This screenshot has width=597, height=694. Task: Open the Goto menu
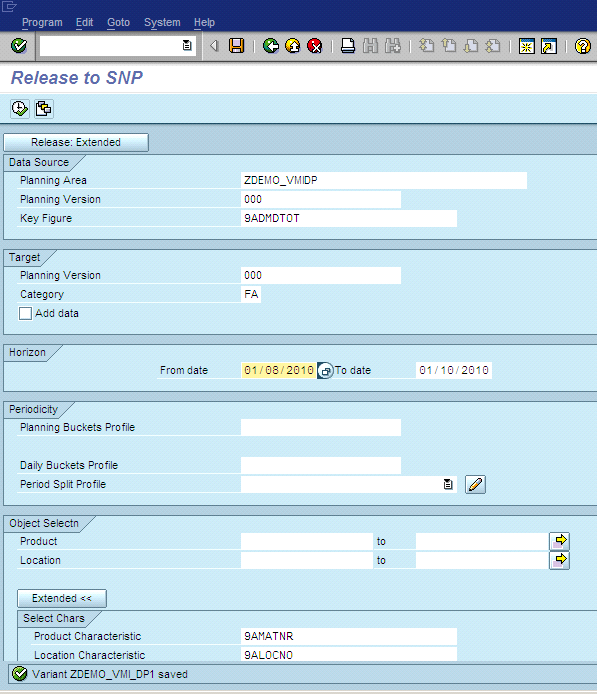(x=119, y=22)
